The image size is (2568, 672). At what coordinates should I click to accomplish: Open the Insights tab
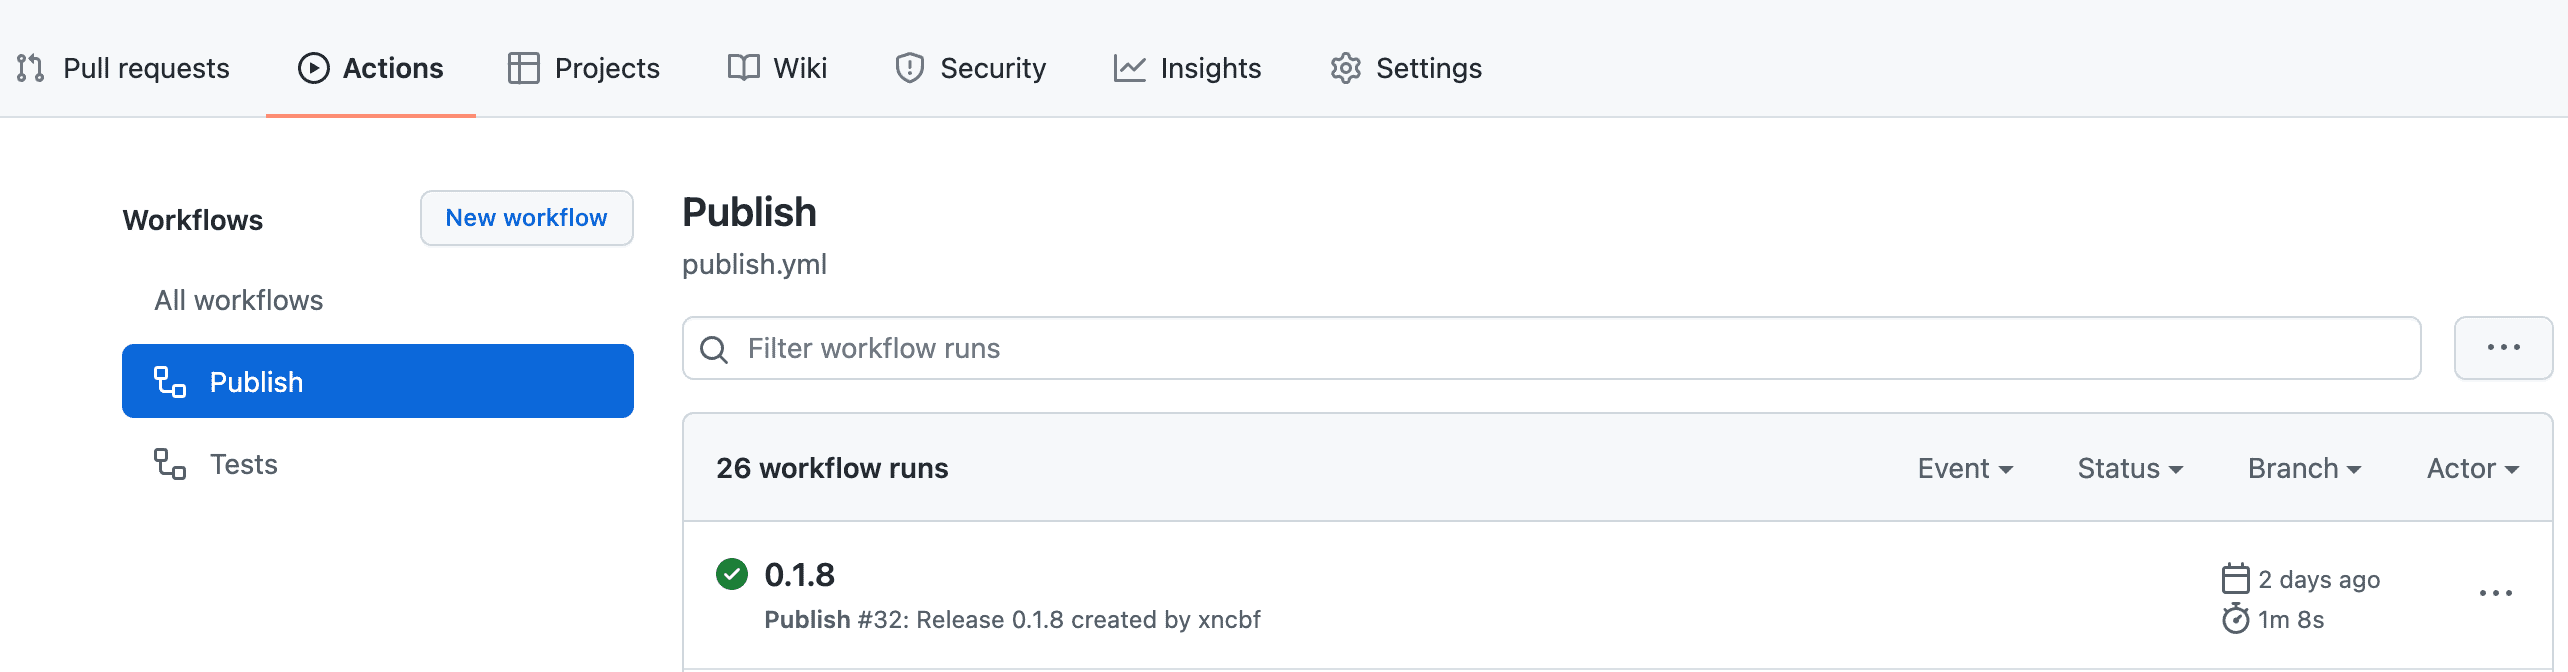1188,68
